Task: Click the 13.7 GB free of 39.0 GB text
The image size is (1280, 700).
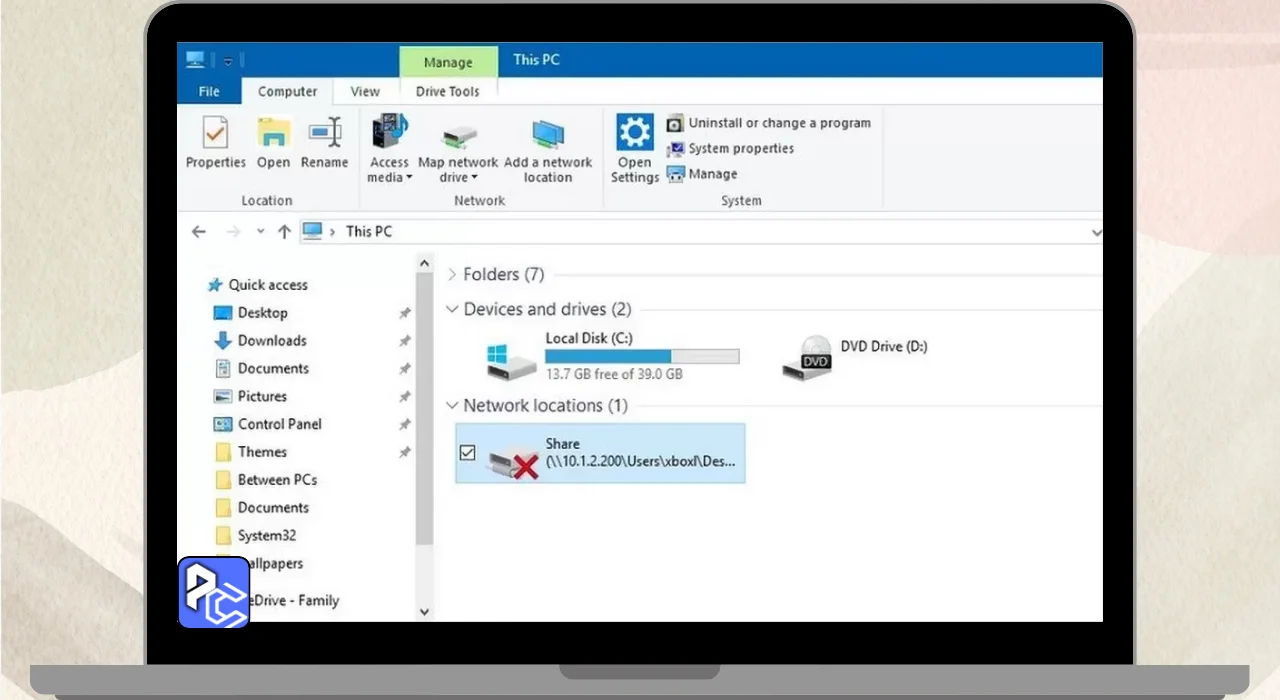Action: [614, 374]
